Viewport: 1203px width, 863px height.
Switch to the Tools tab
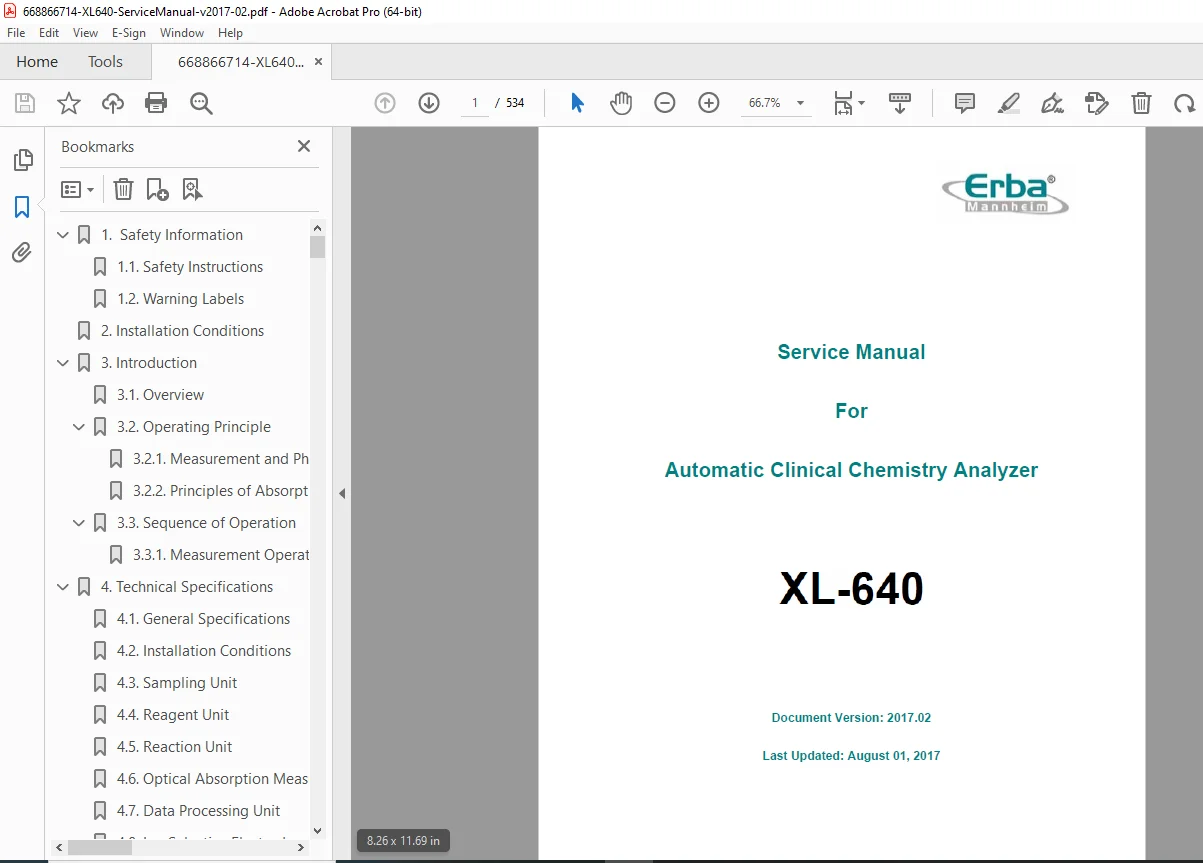tap(105, 62)
